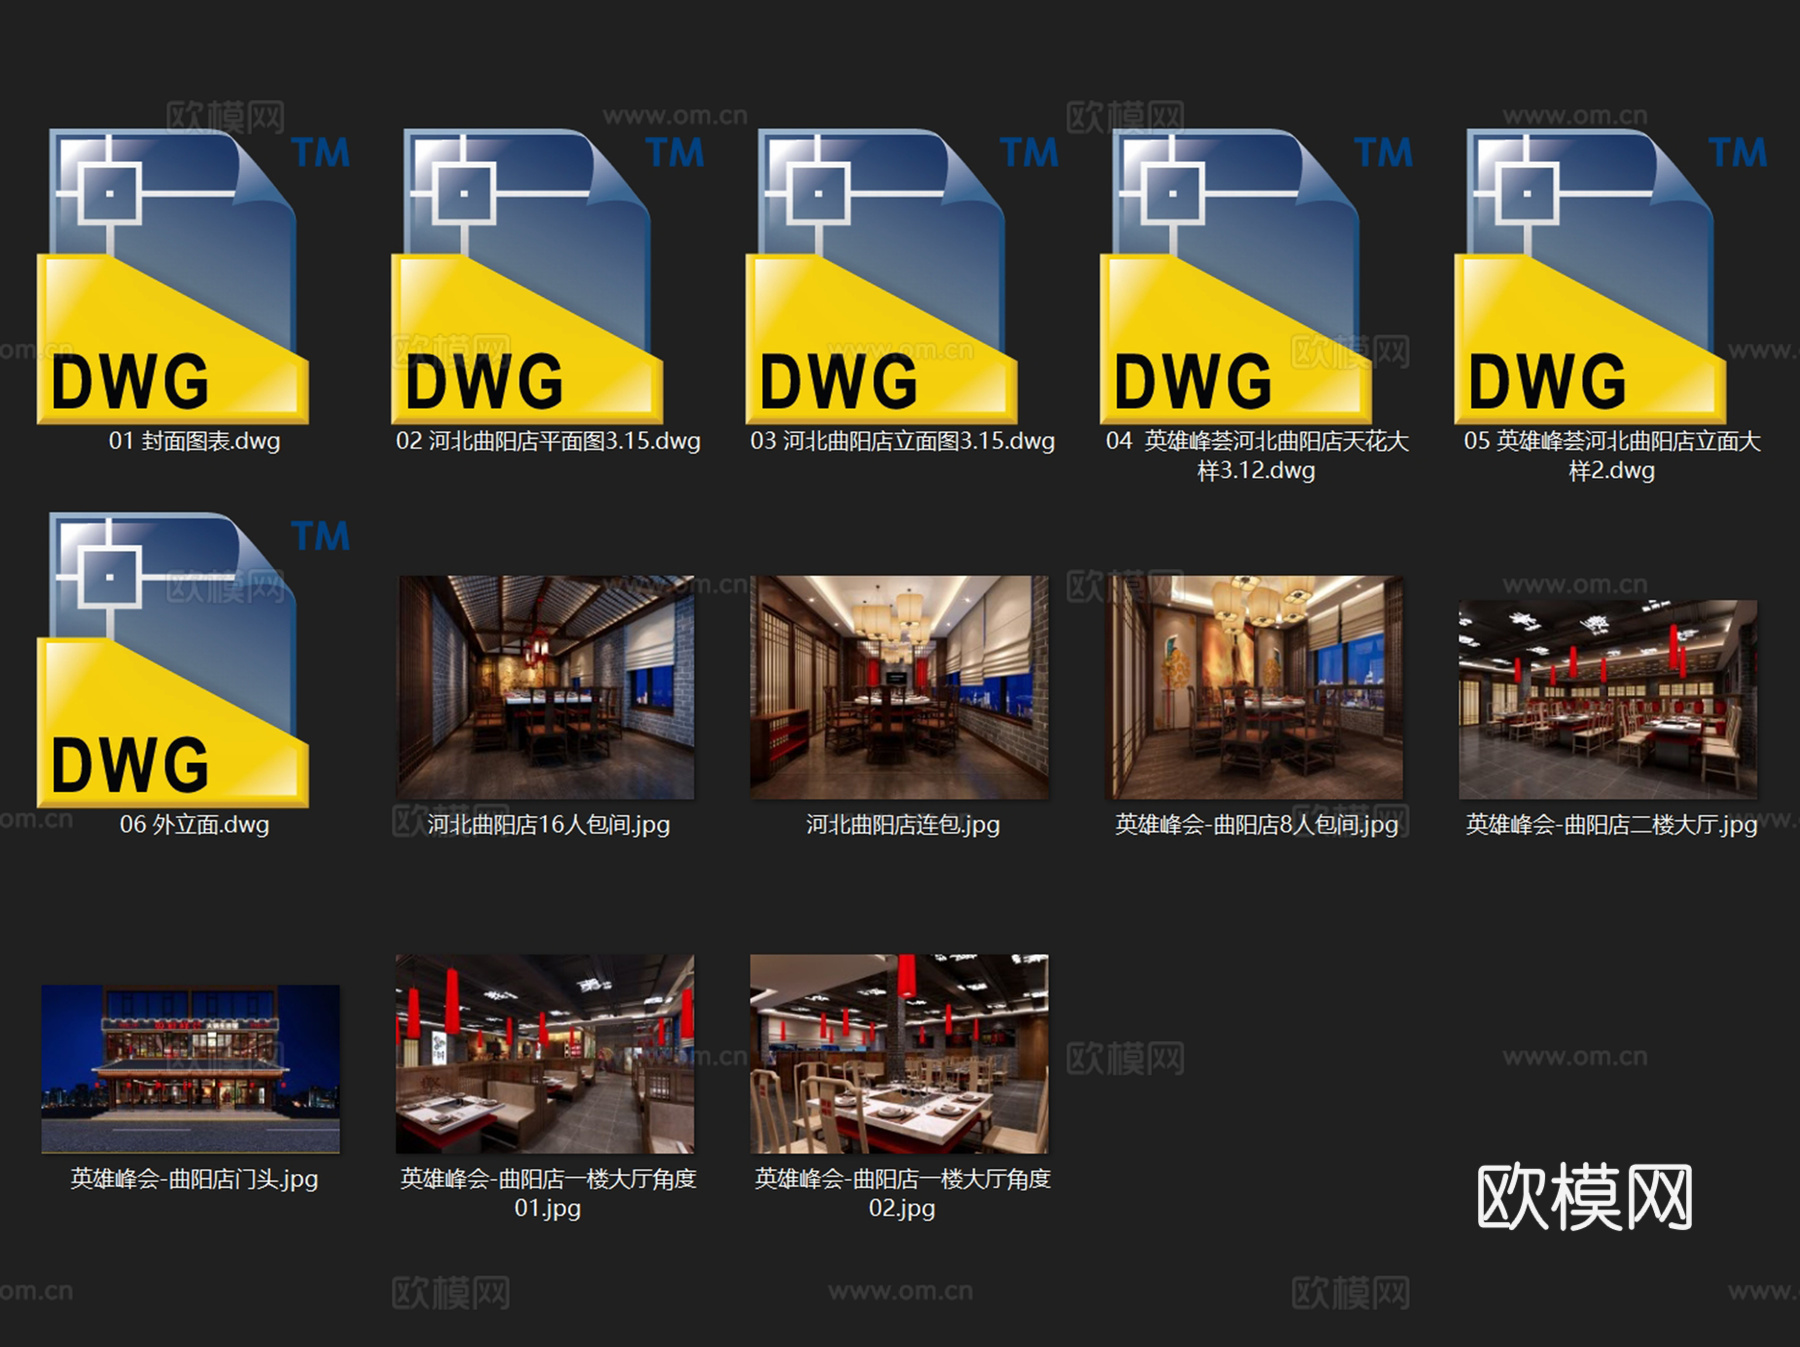Screen dimensions: 1800x1347
Task: Click the file name 01 封面图表.dwg
Action: [195, 441]
